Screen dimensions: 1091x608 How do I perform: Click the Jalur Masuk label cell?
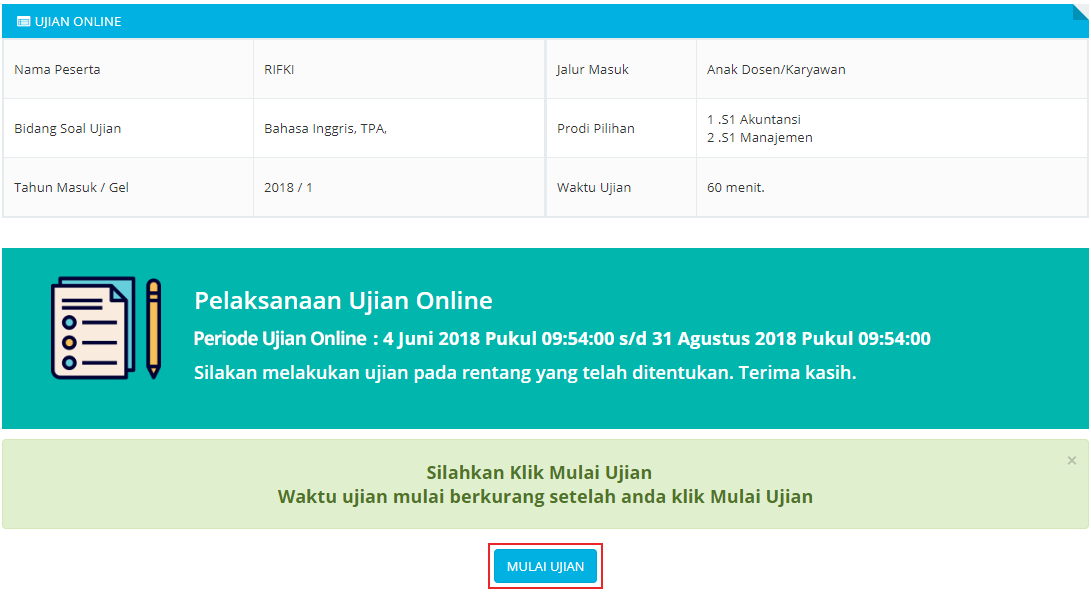pyautogui.click(x=593, y=70)
